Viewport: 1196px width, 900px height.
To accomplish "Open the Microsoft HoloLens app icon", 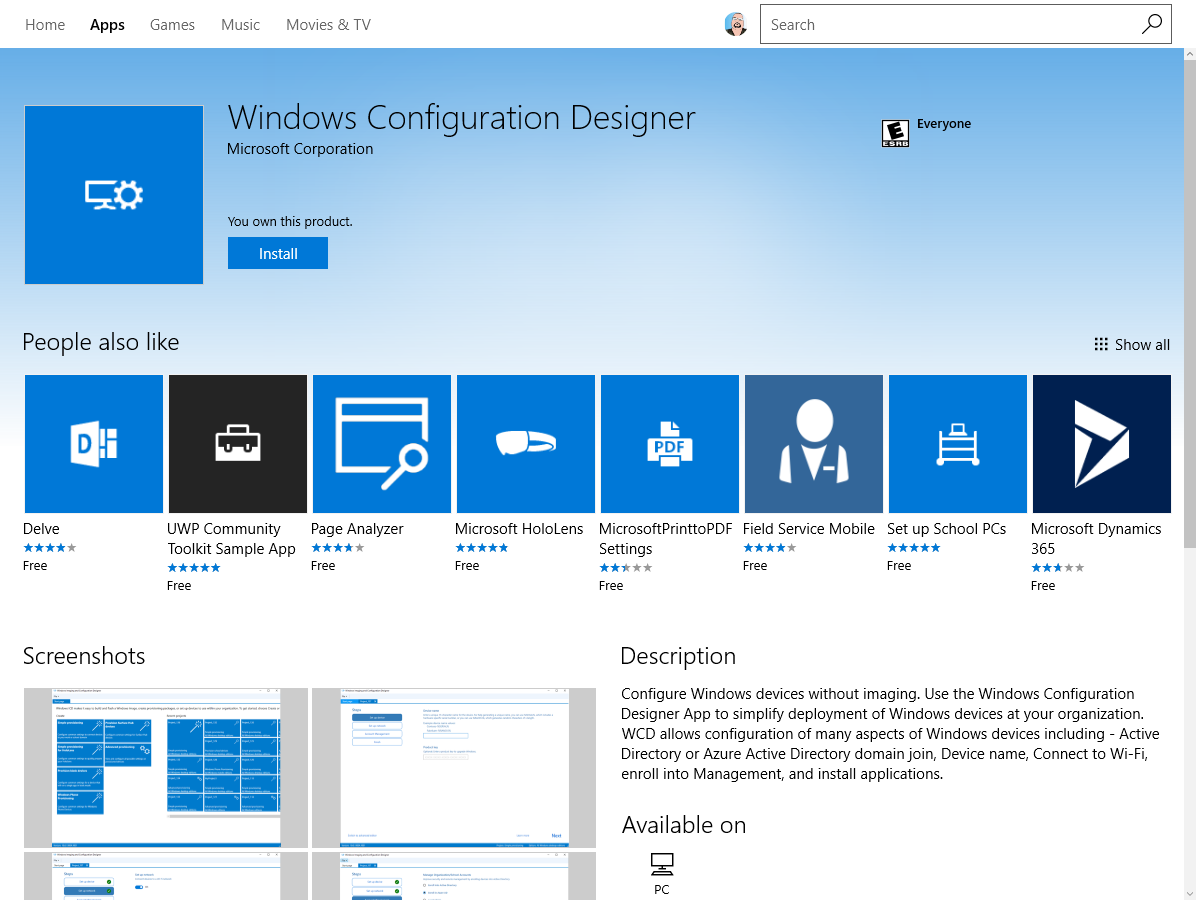I will point(526,444).
